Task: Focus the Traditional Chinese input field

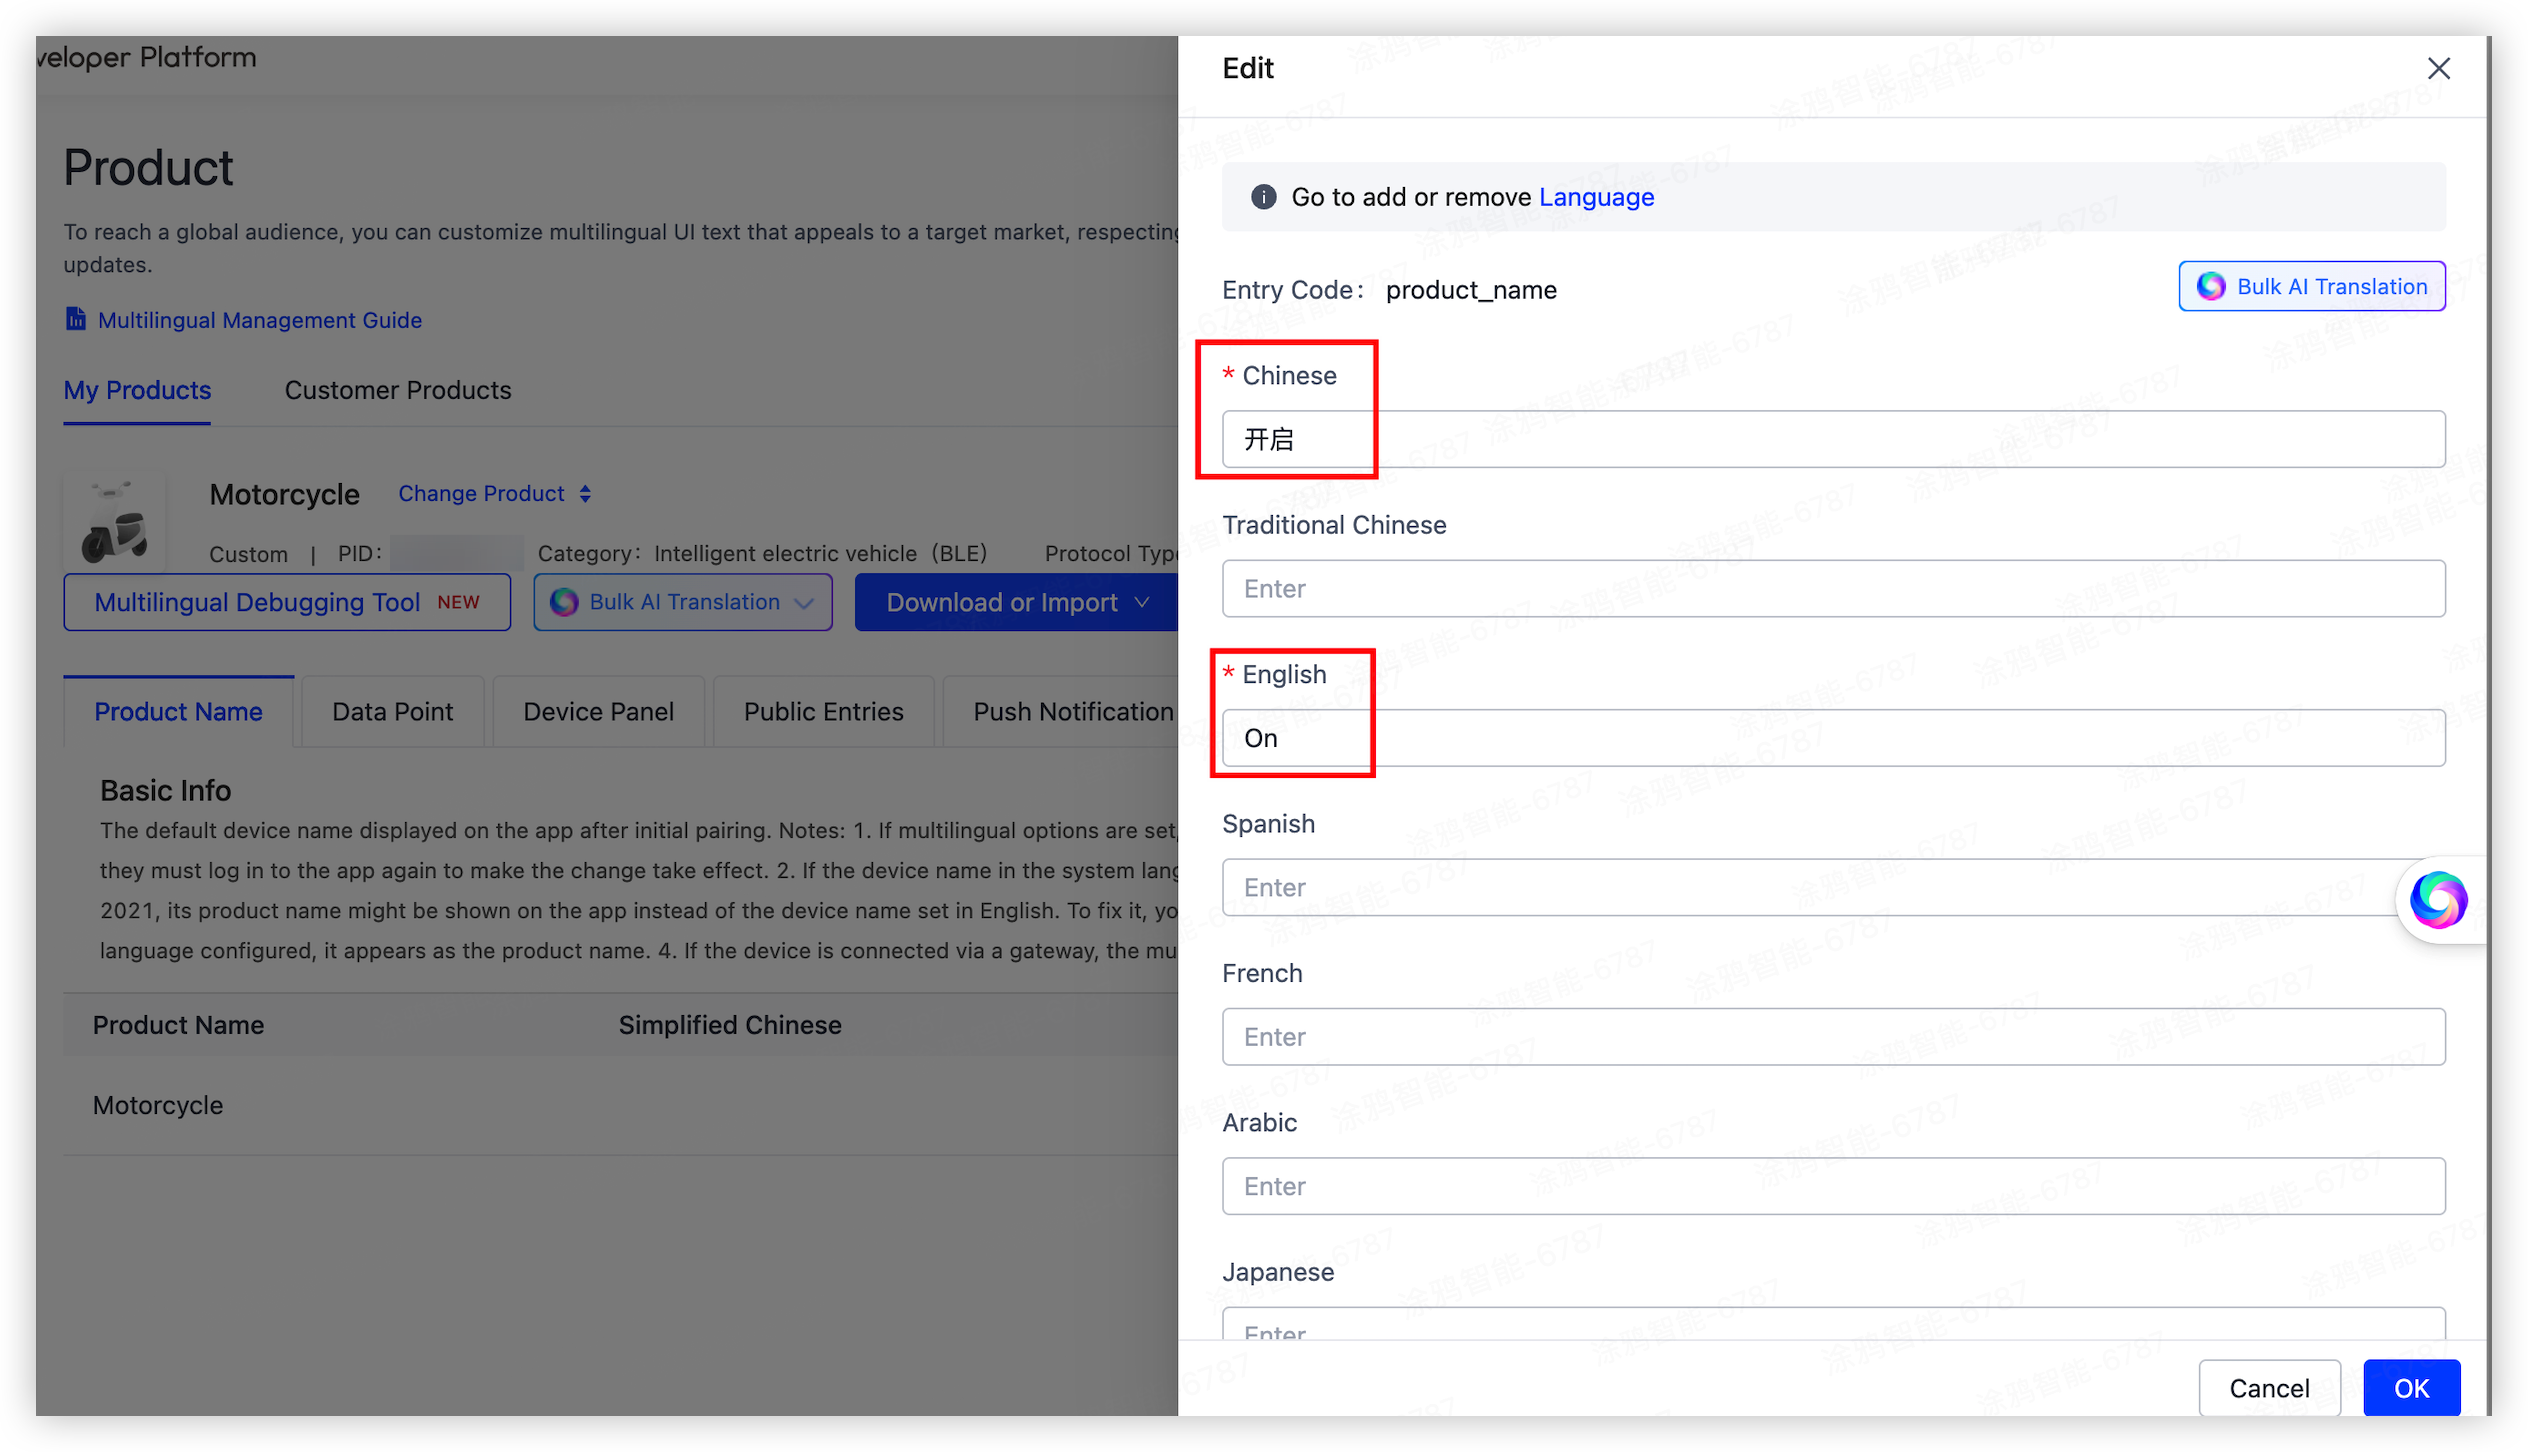Action: [1833, 588]
